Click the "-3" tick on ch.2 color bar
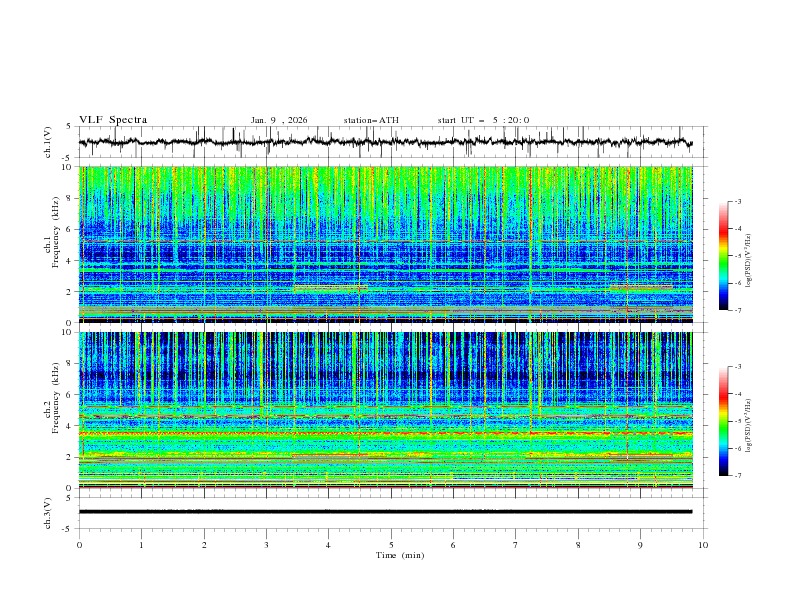792x612 pixels. (738, 367)
